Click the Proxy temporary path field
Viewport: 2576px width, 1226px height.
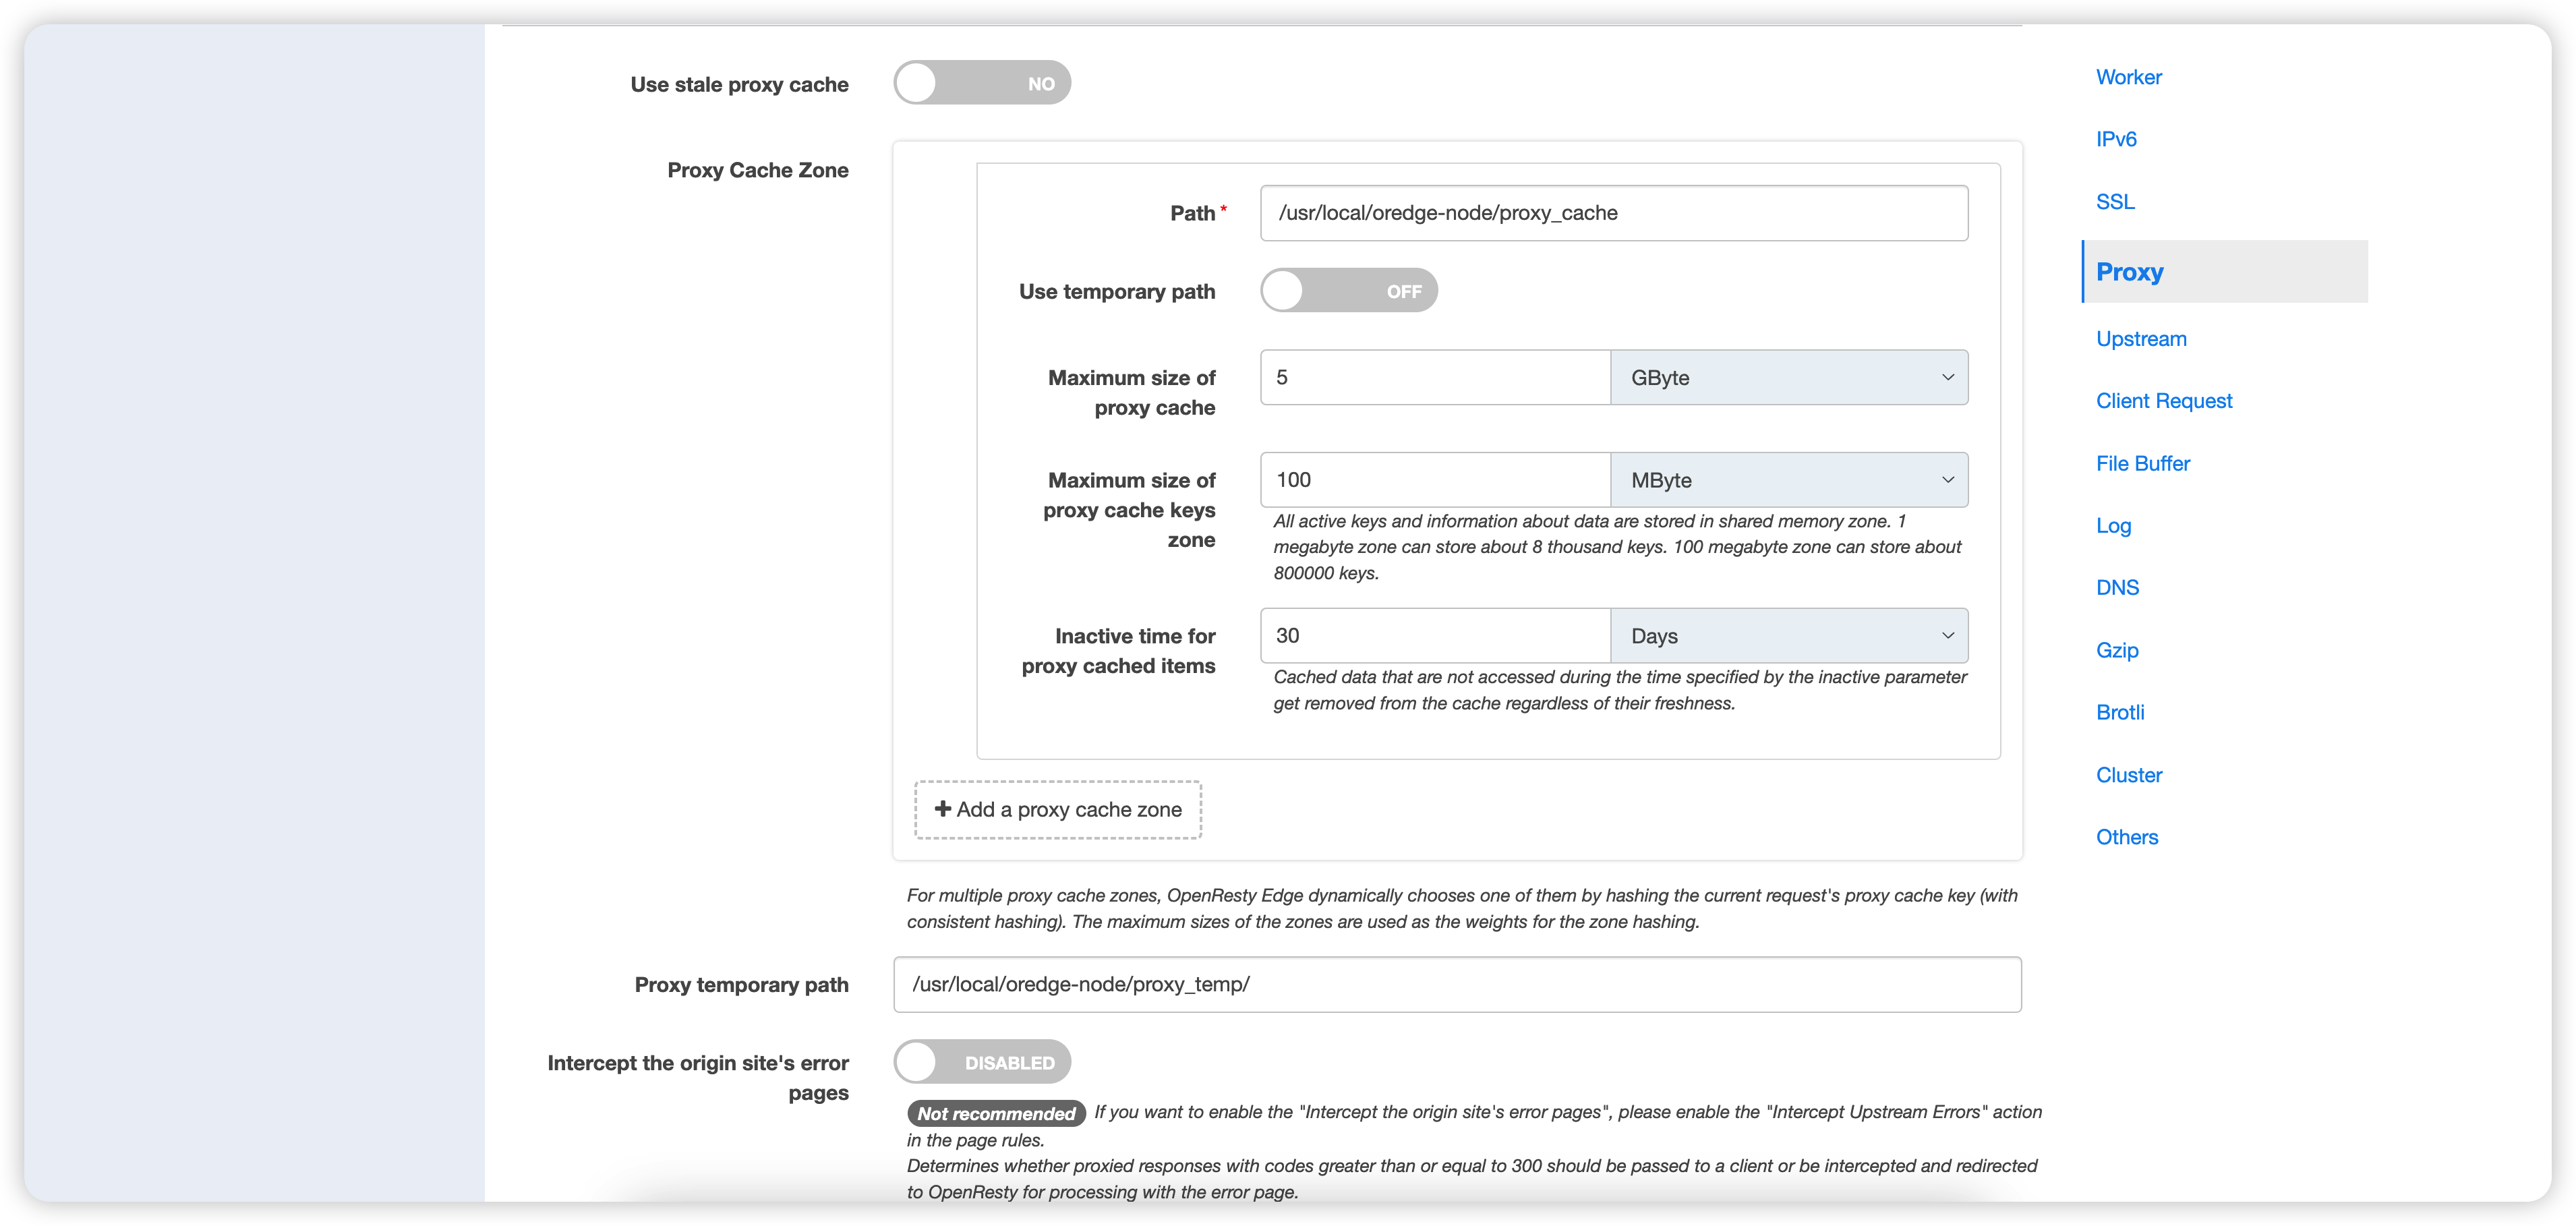(x=1457, y=985)
